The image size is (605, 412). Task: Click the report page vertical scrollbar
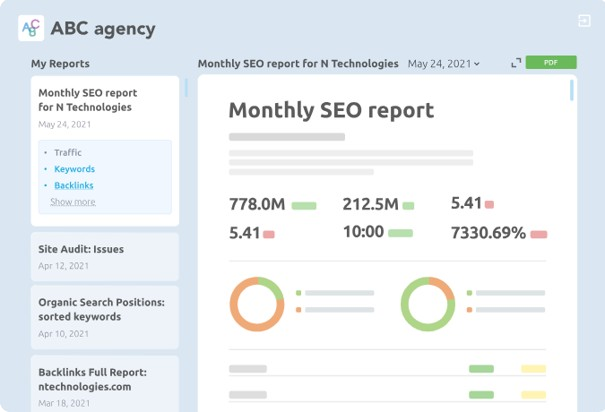coord(572,91)
